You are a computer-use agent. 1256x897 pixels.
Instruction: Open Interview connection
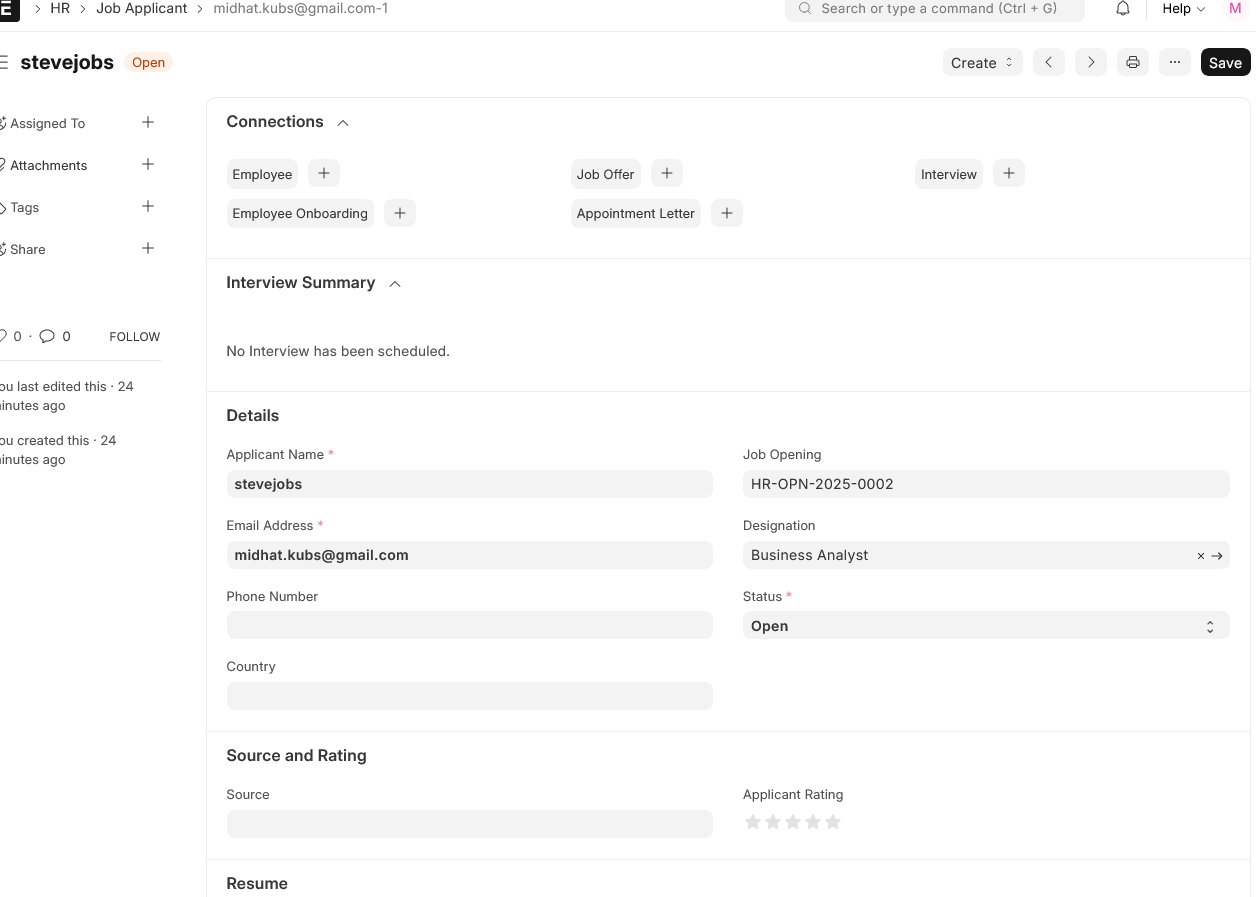pos(949,174)
